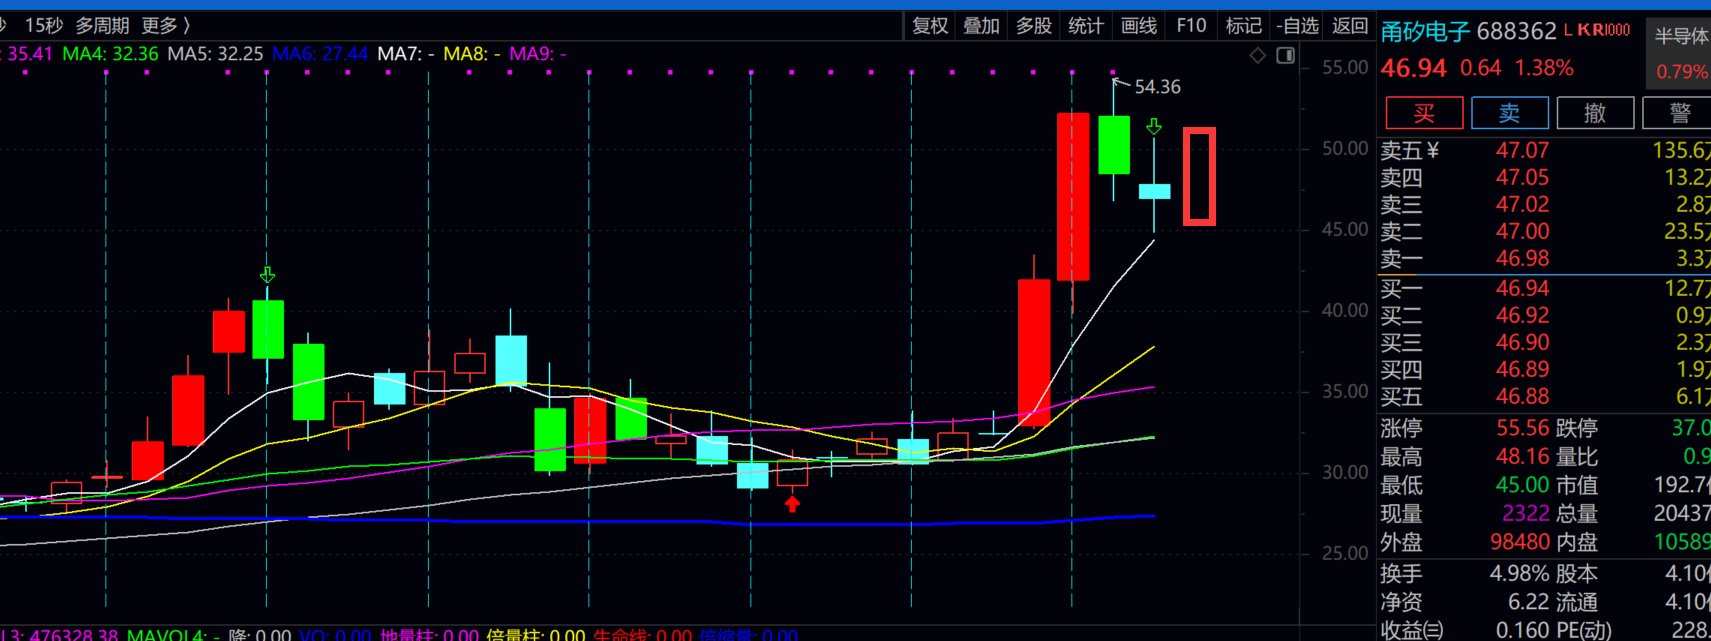Click the green down arrow above latest candle

tap(1154, 127)
